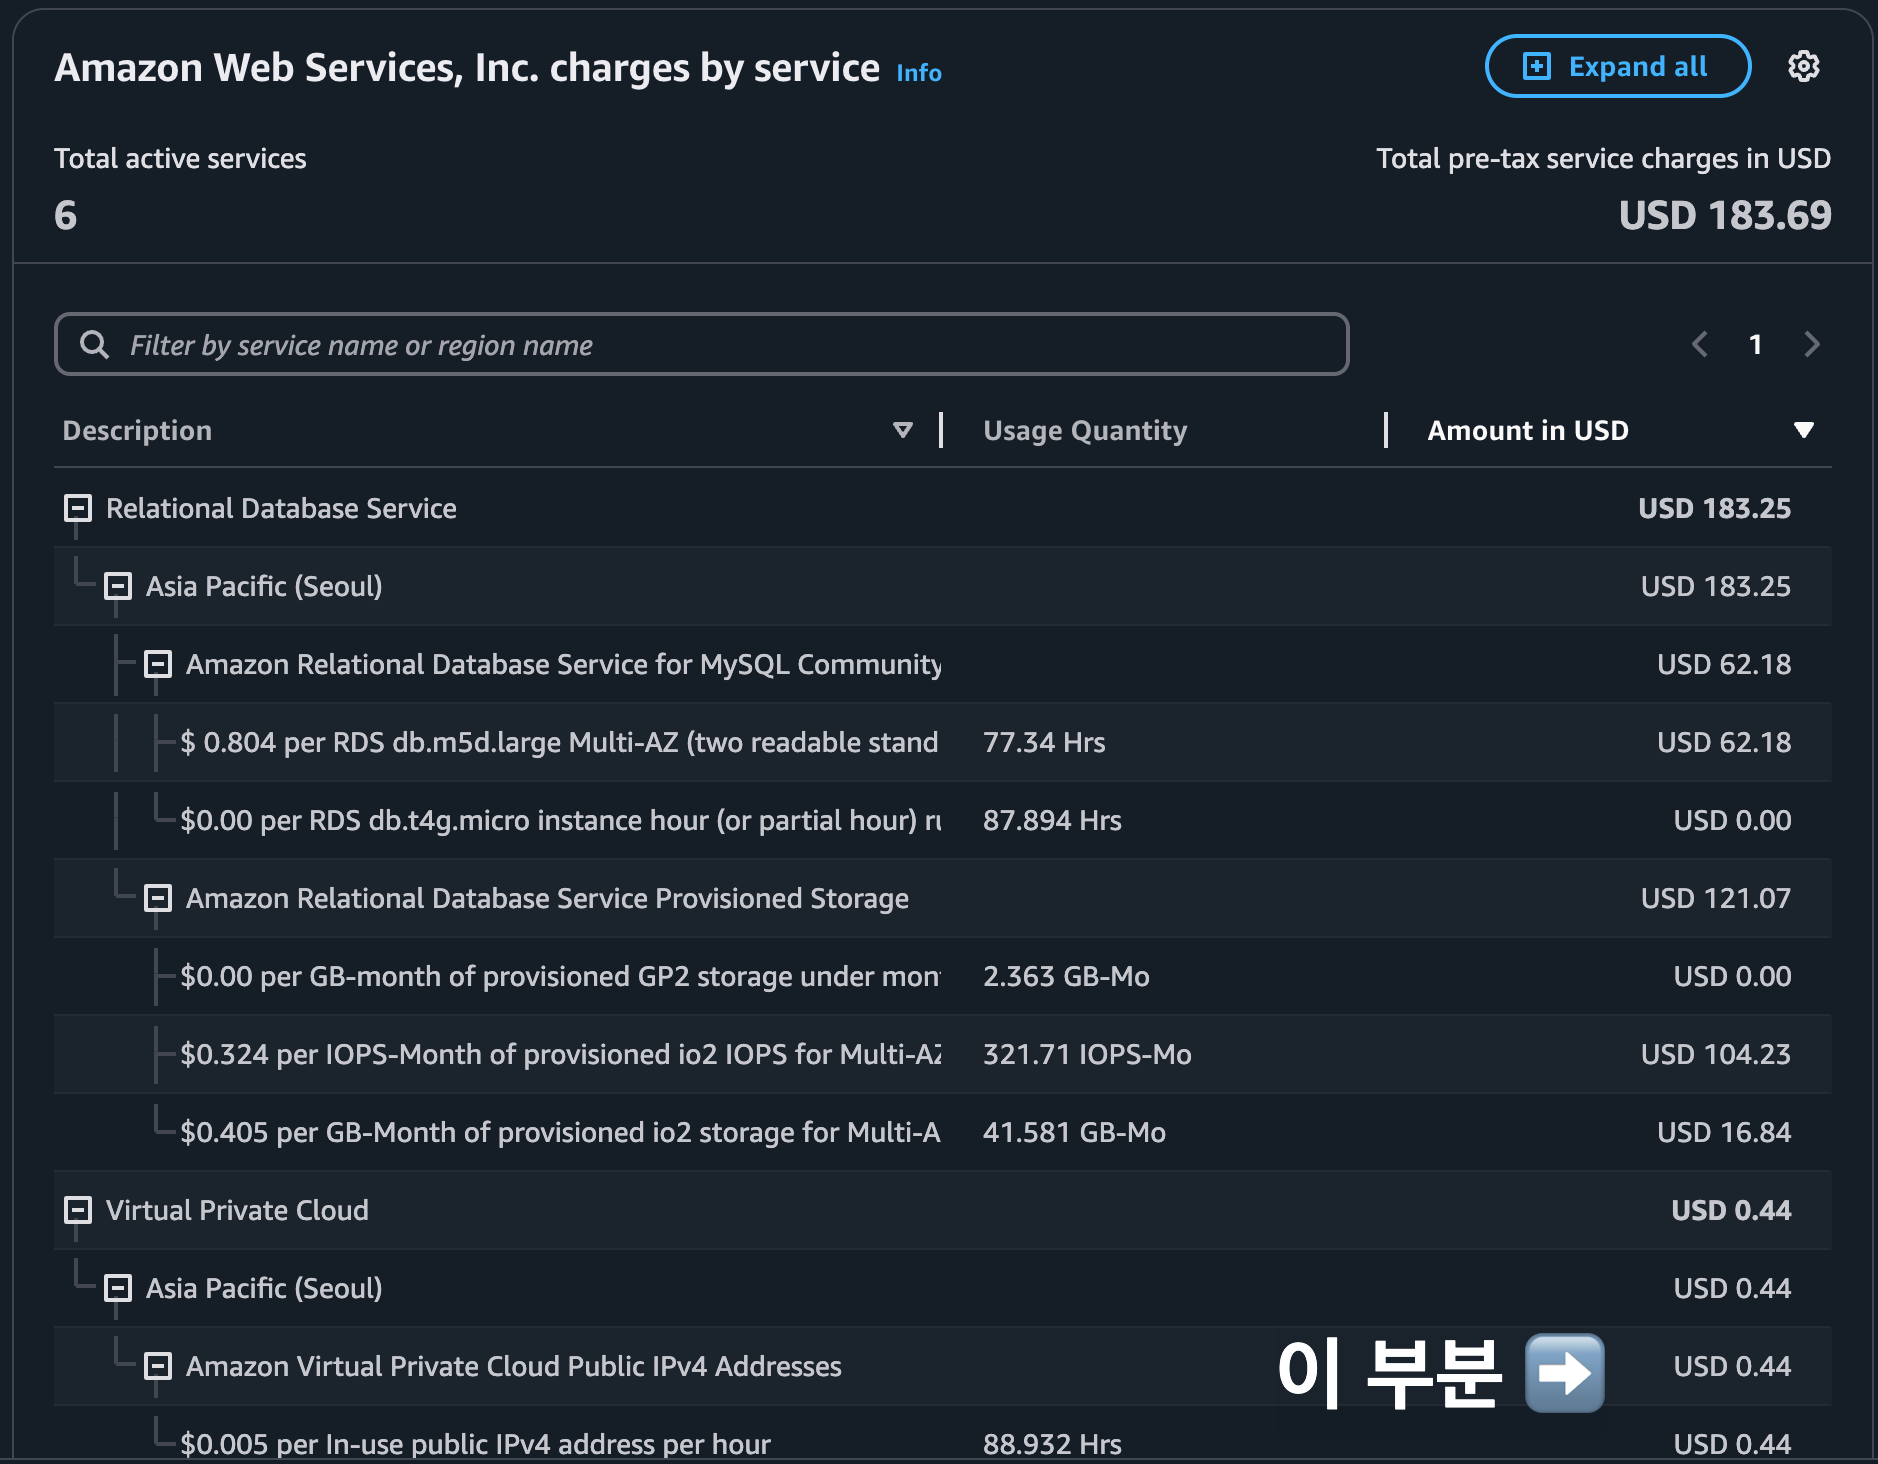Click the search magnifier icon
Viewport: 1878px width, 1464px height.
(x=94, y=345)
